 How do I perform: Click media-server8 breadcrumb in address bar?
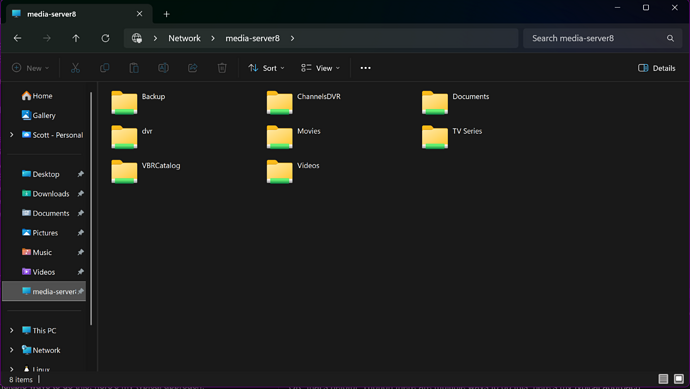(x=253, y=38)
